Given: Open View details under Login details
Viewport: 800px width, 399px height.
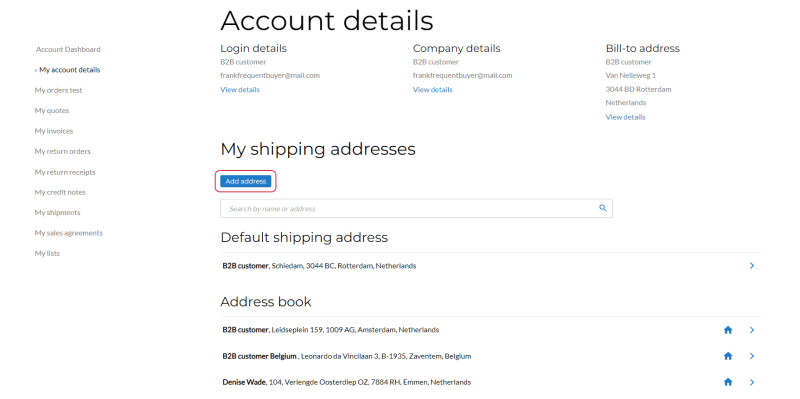Looking at the screenshot, I should point(240,90).
